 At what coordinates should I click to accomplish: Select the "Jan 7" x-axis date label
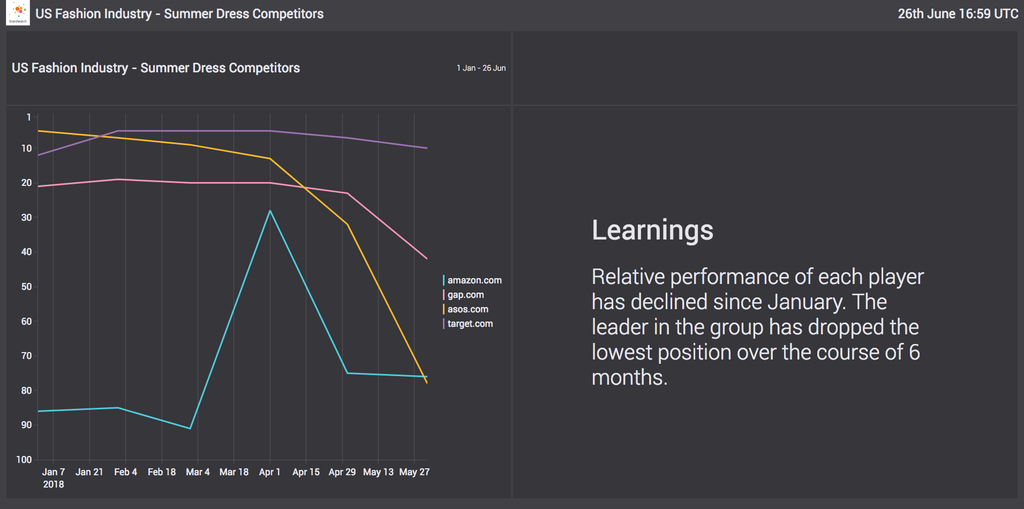(53, 471)
